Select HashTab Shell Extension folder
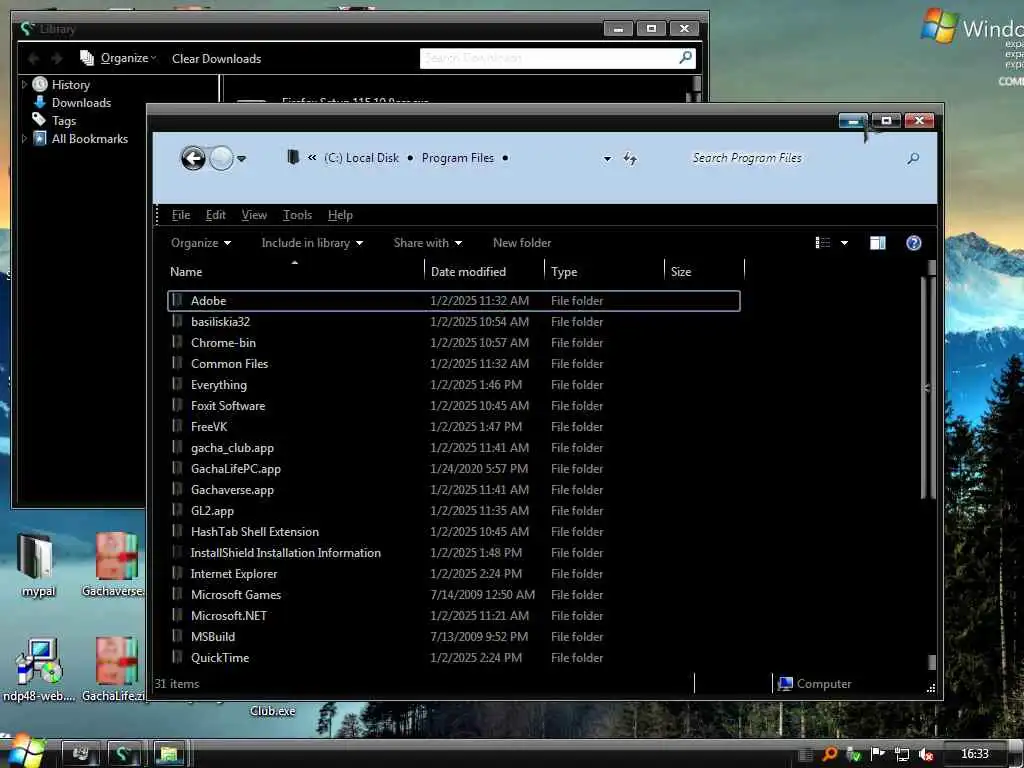The image size is (1024, 768). [x=454, y=532]
